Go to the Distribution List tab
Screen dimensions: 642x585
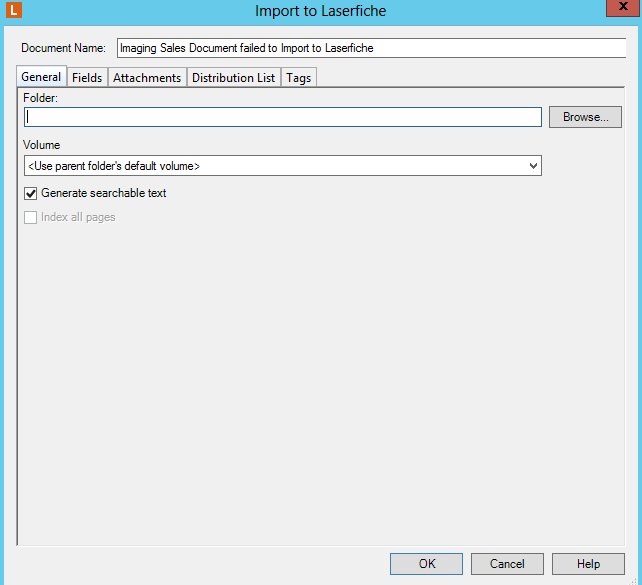click(233, 78)
